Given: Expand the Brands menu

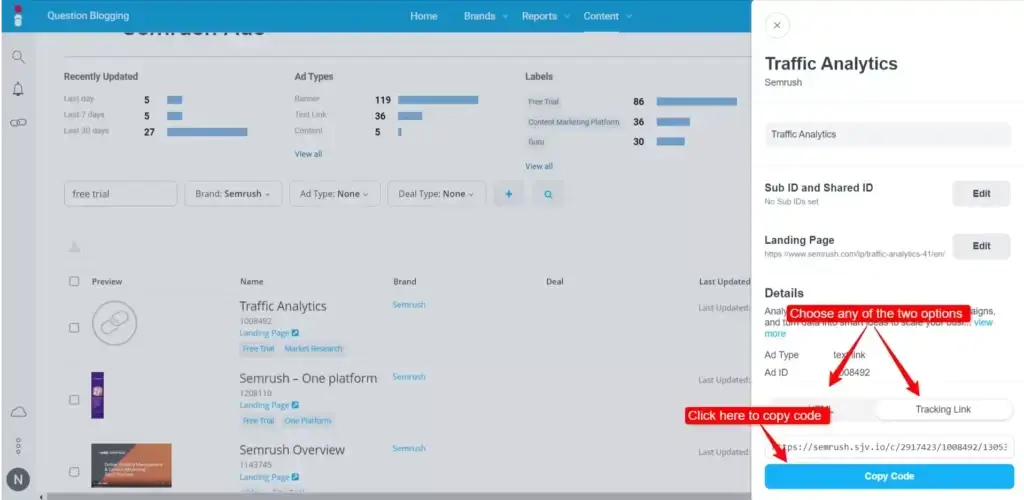Looking at the screenshot, I should pyautogui.click(x=486, y=16).
